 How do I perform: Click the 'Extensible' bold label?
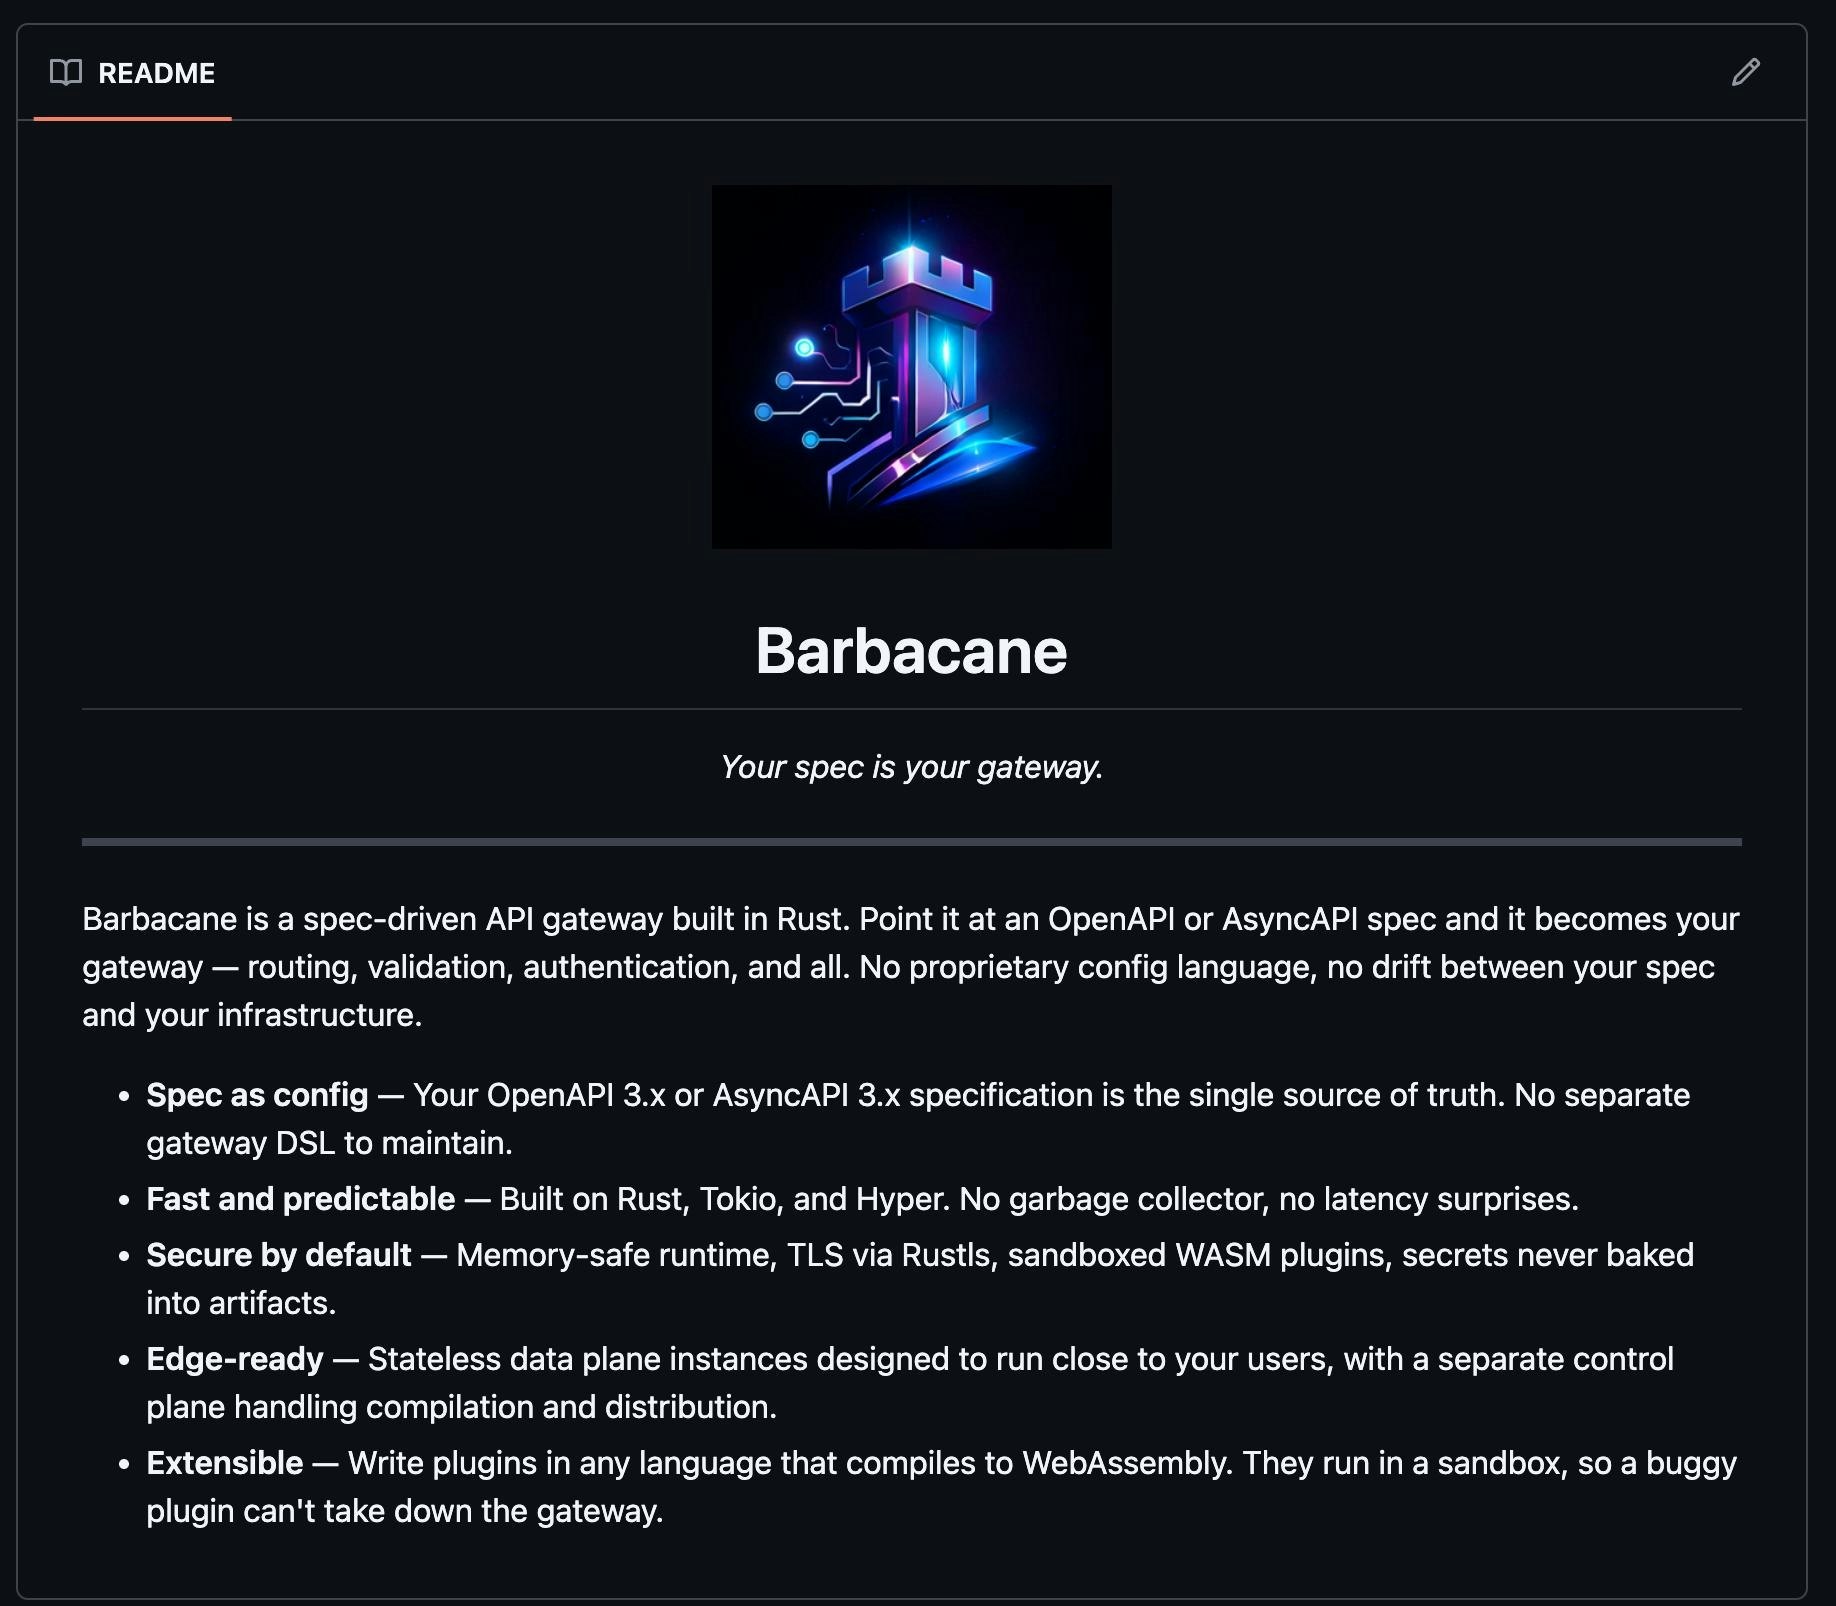[224, 1463]
